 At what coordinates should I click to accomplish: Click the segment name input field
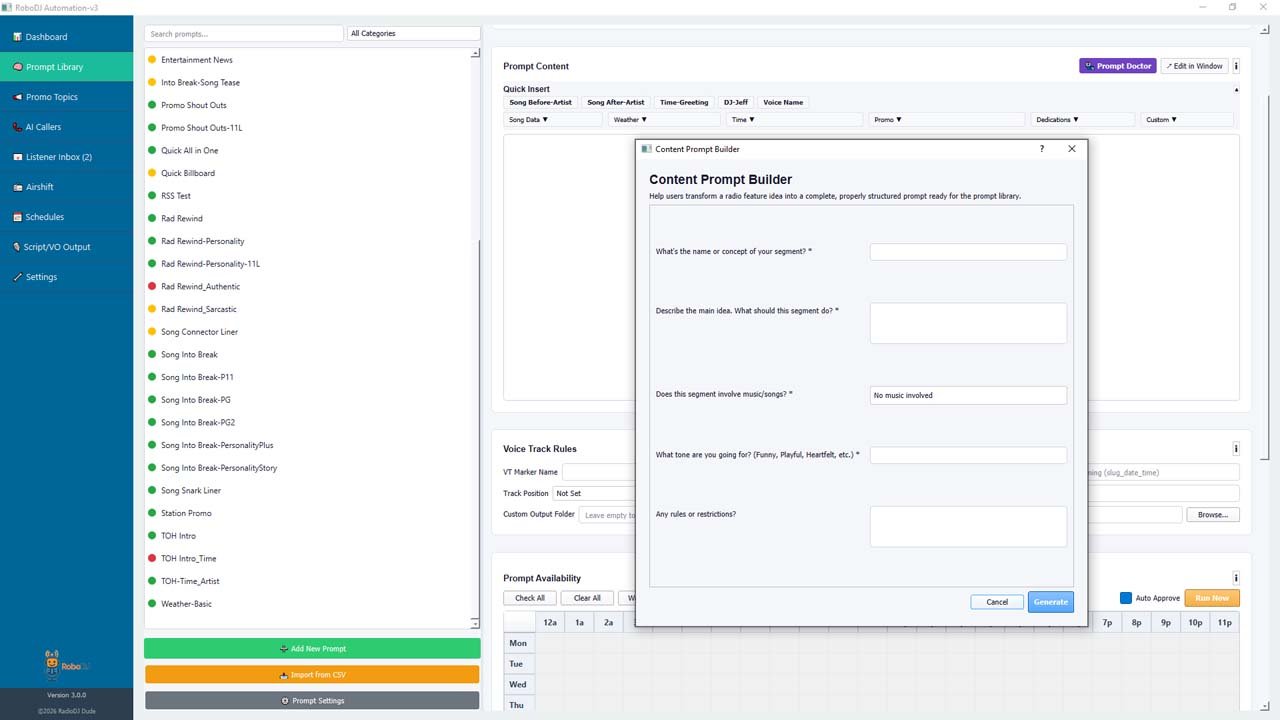point(967,252)
